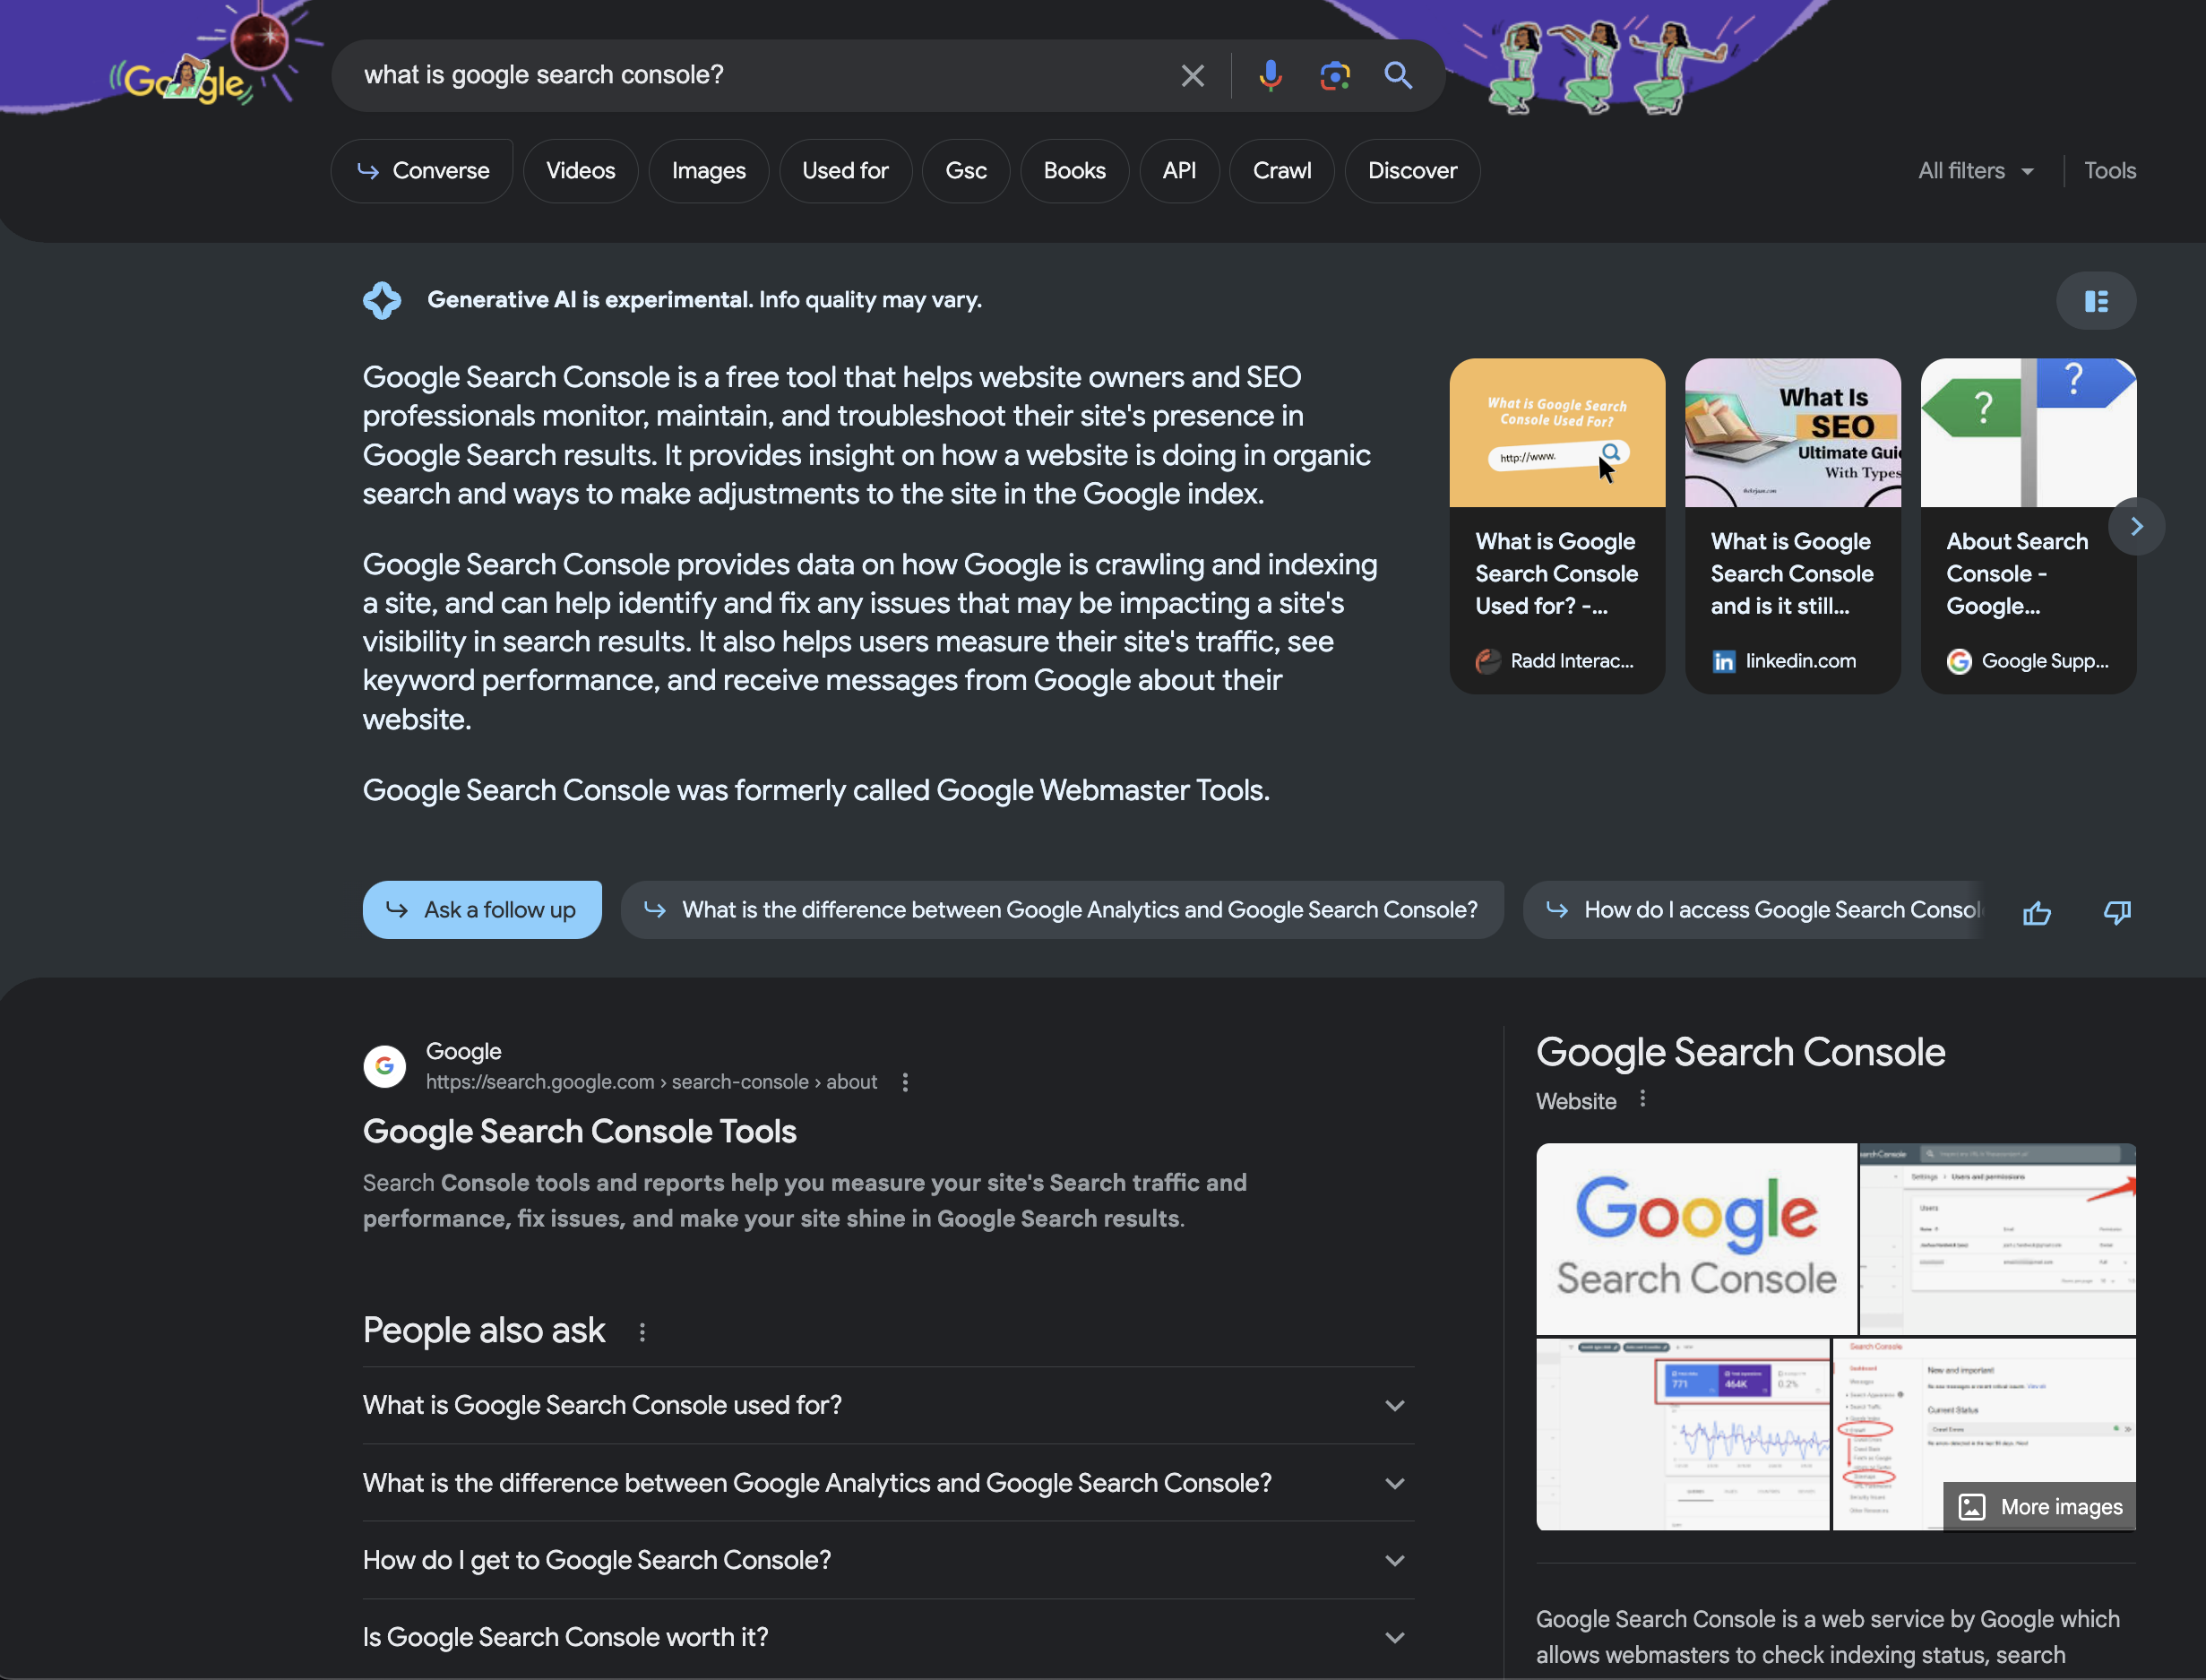Click the grid layout toggle icon
2206x1680 pixels.
[2097, 300]
